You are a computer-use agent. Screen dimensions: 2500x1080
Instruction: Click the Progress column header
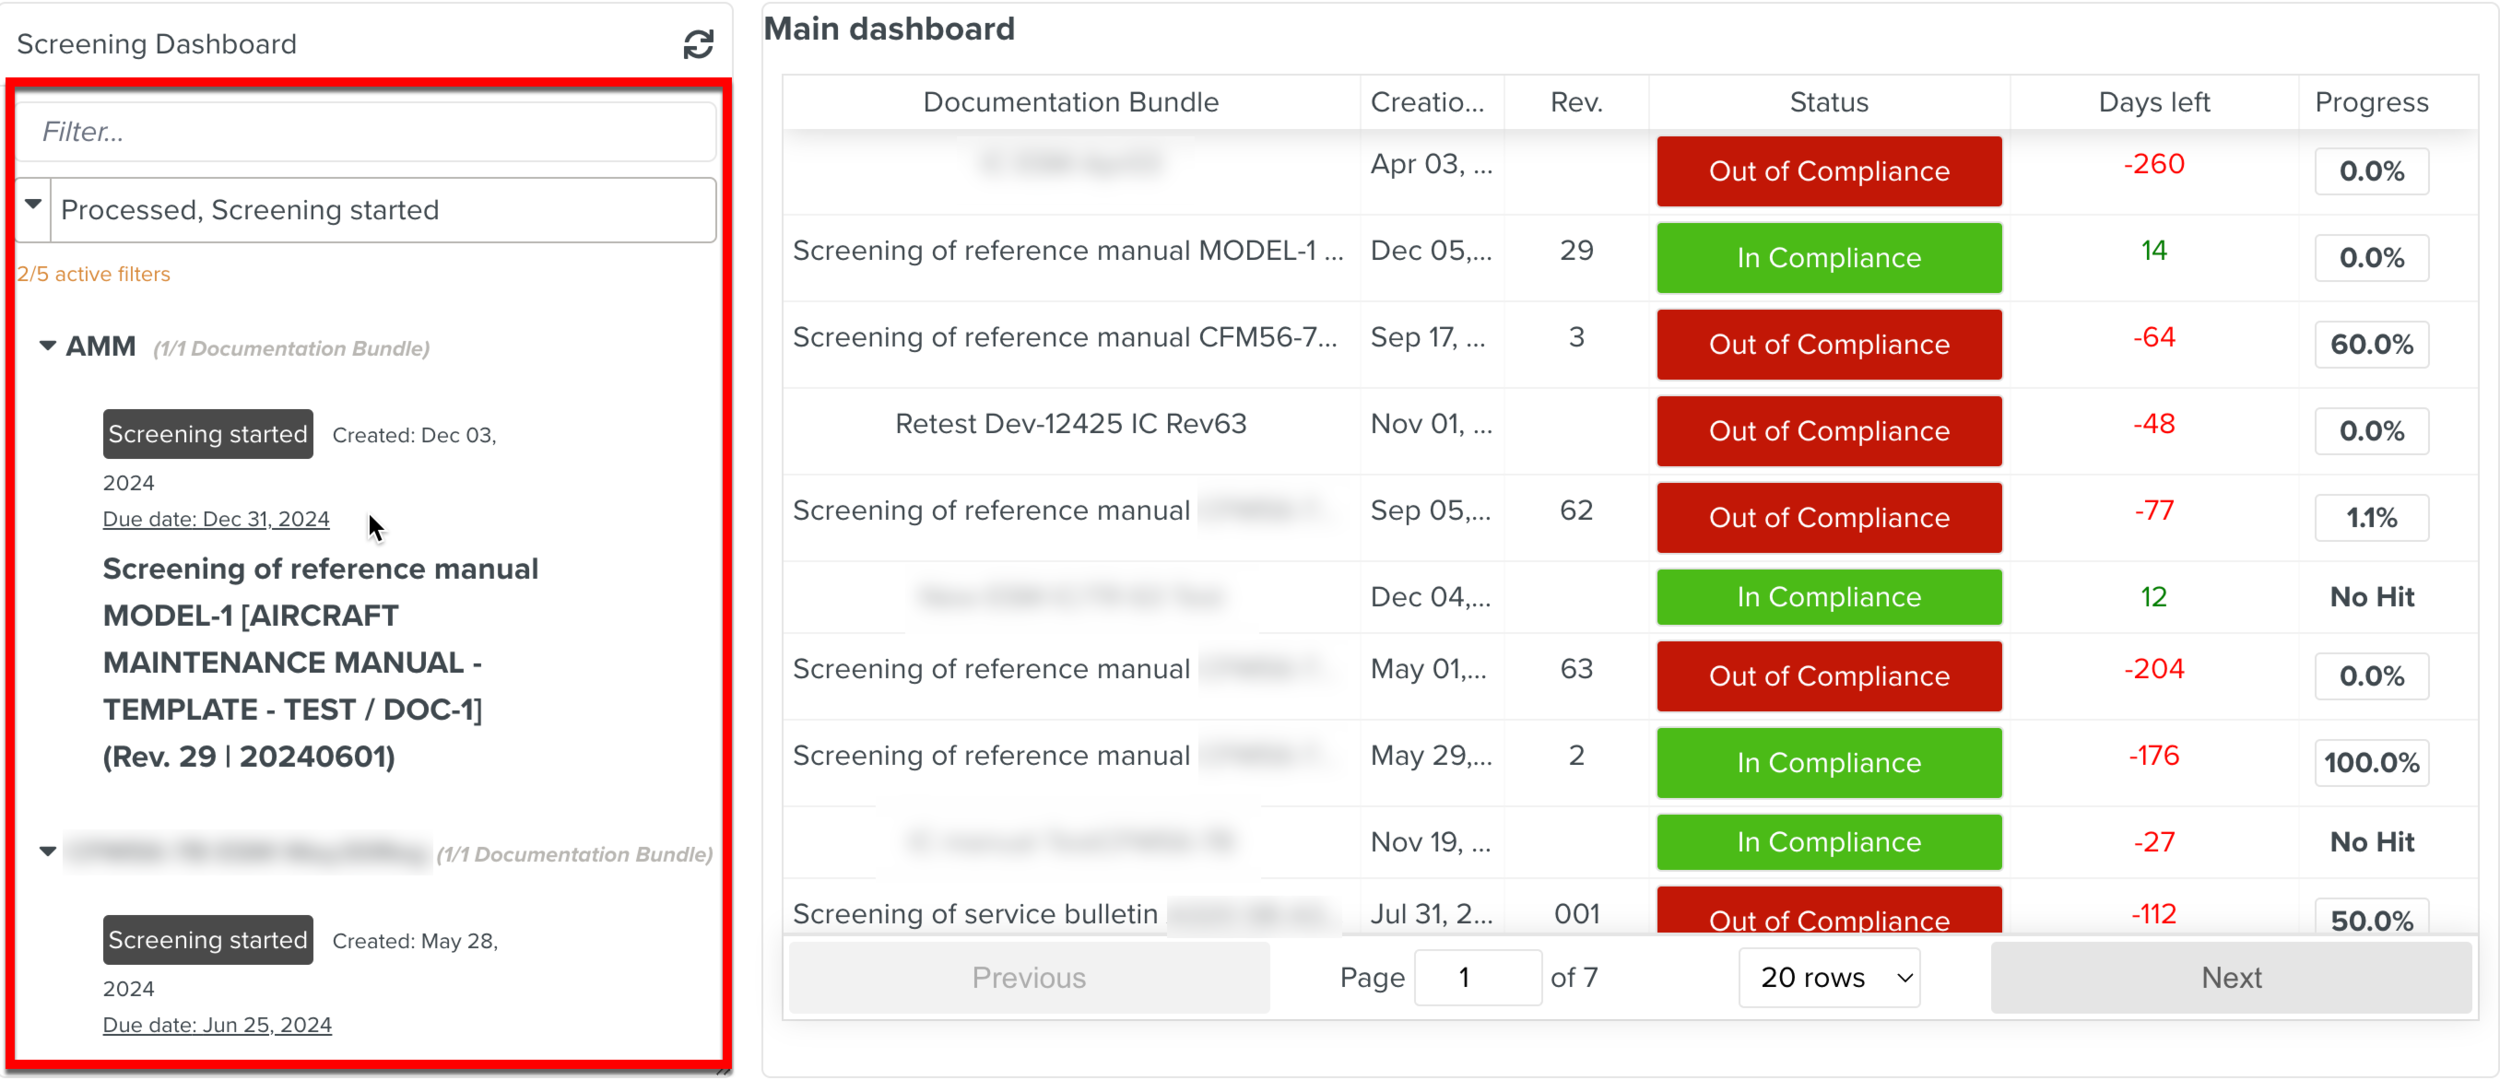coord(2371,102)
